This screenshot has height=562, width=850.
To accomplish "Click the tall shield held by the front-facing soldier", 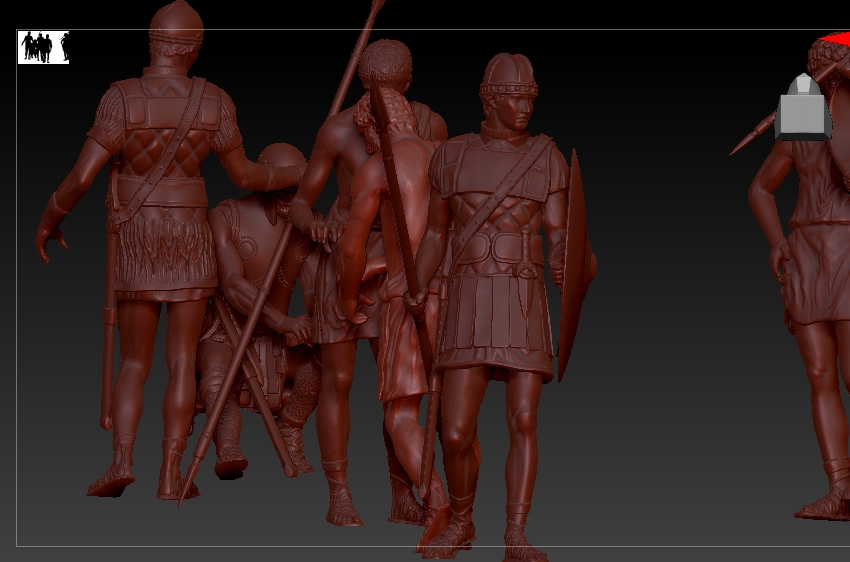I will click(573, 265).
